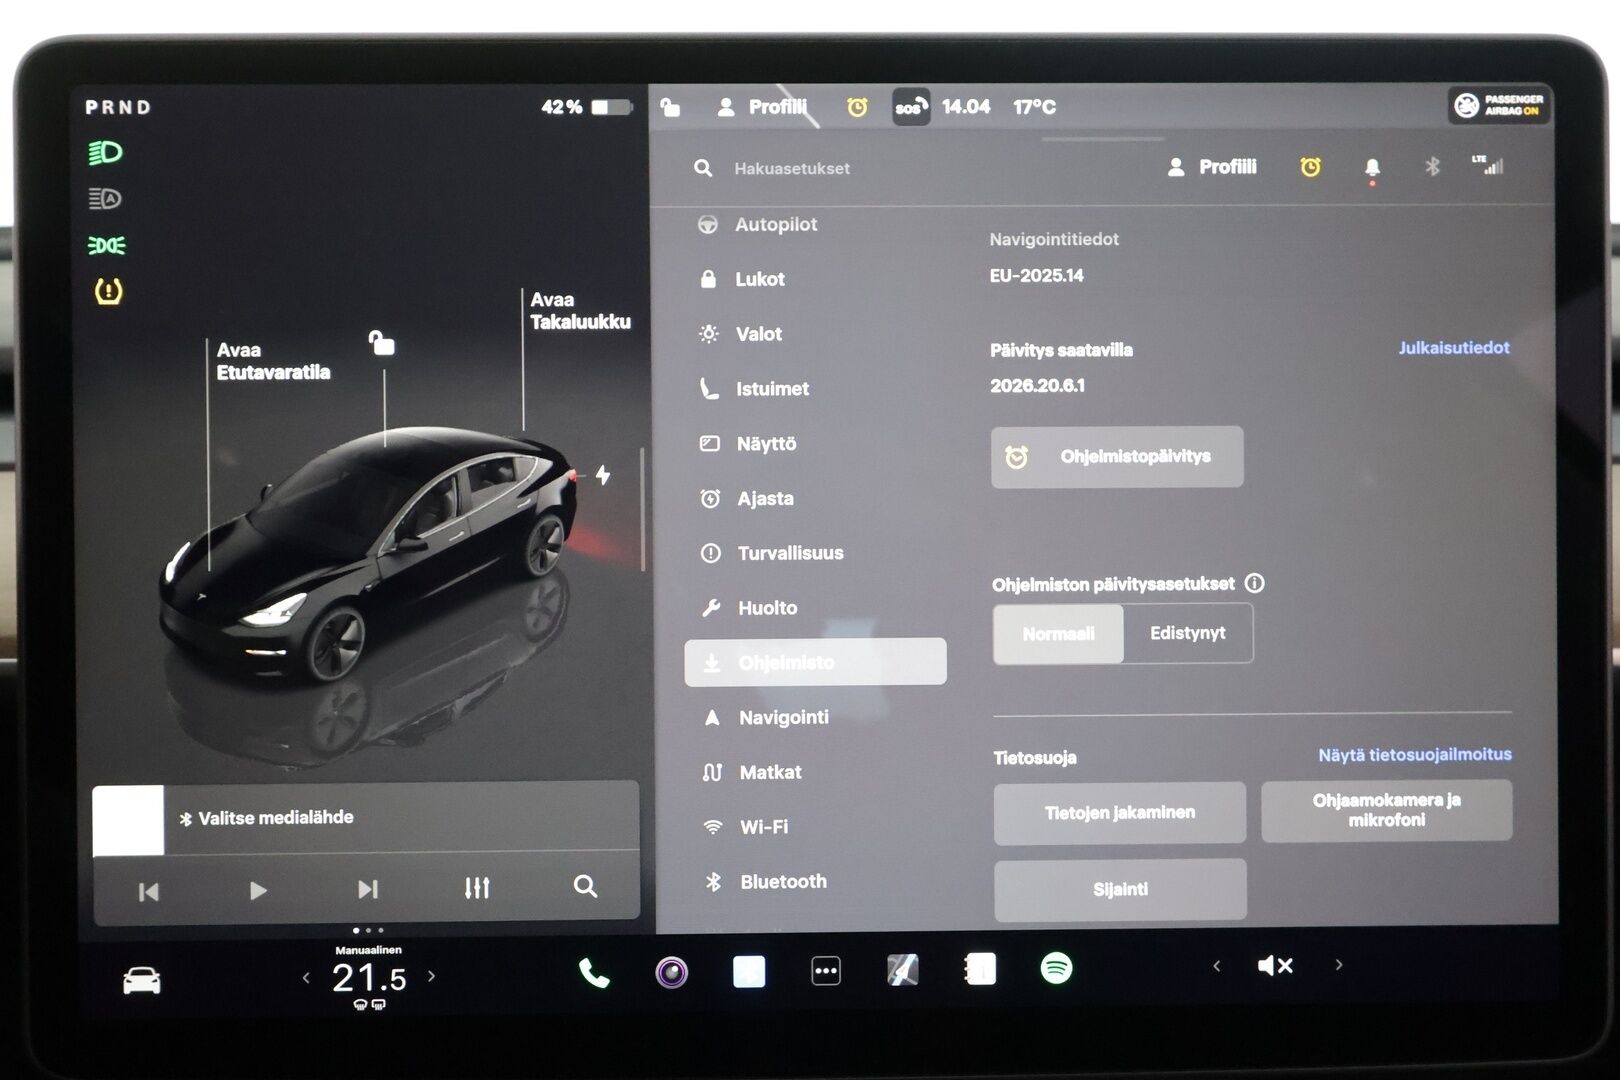Viewport: 1620px width, 1080px height.
Task: Open the Spotify app in the dock
Action: [1057, 968]
